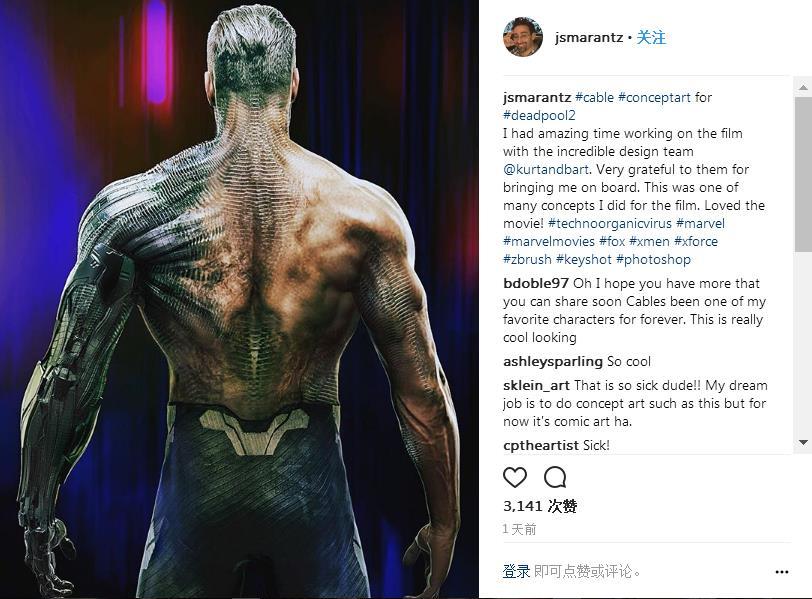Image resolution: width=812 pixels, height=599 pixels.
Task: Like the post with the heart icon
Action: [x=515, y=477]
